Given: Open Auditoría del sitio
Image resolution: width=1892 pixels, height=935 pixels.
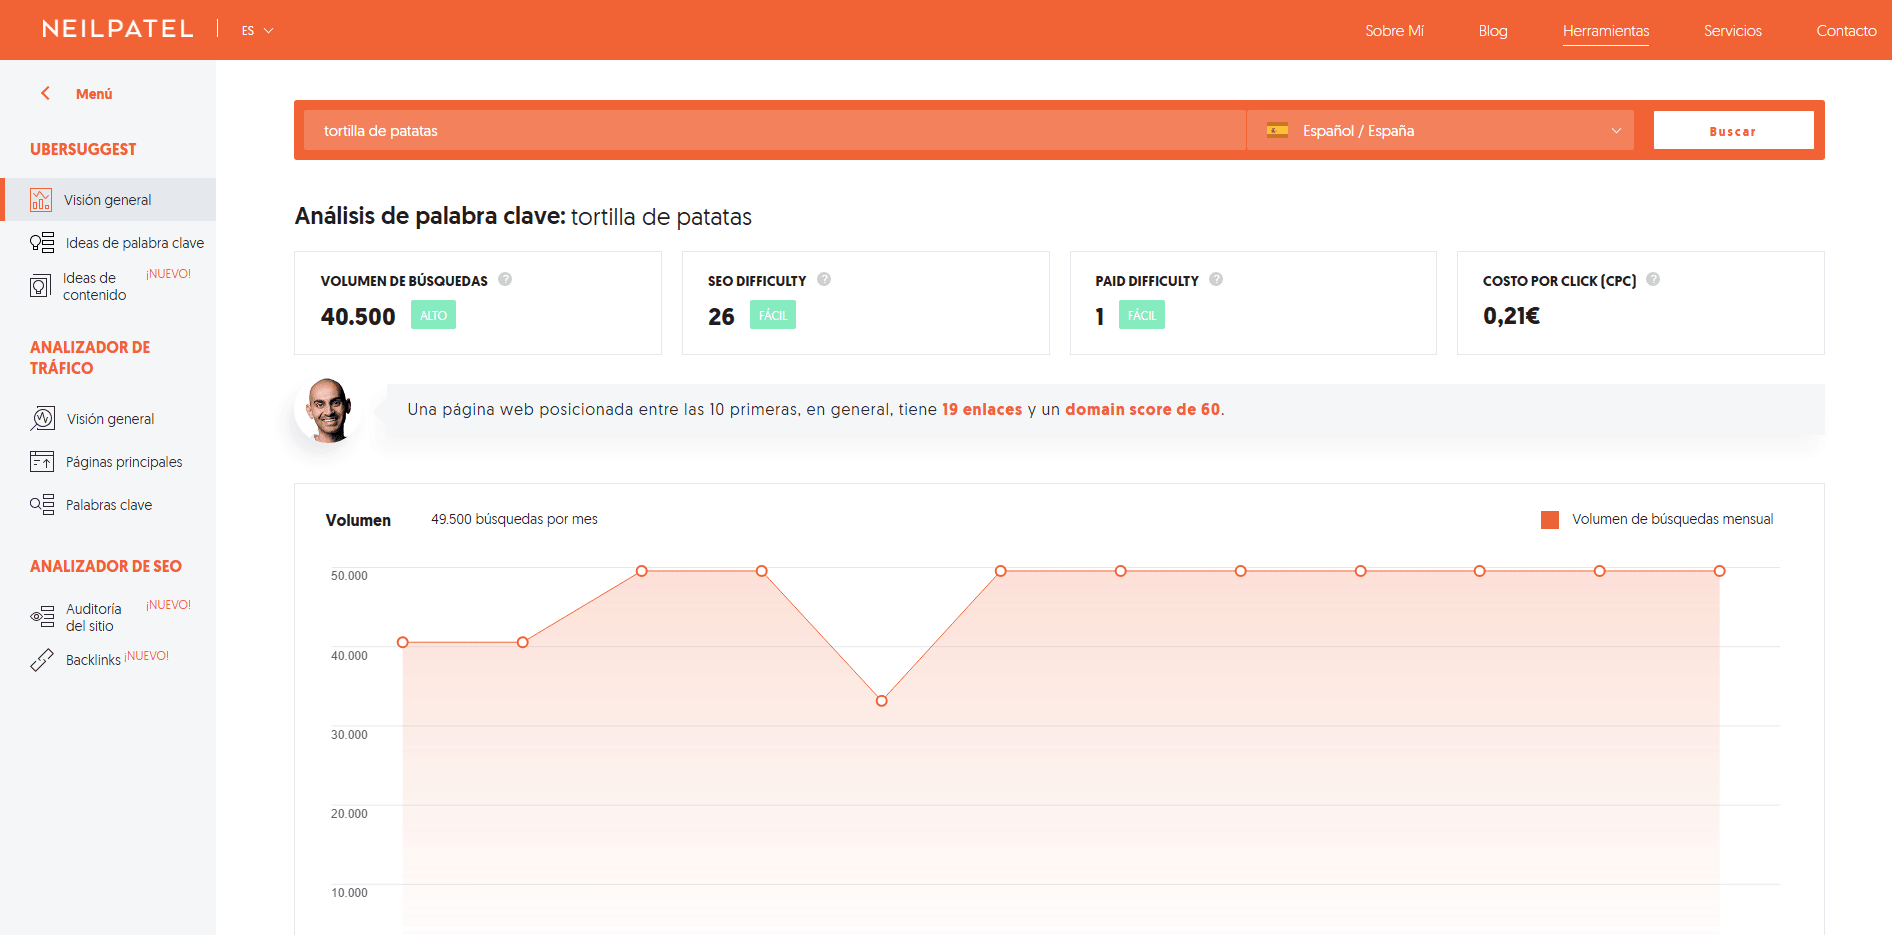Looking at the screenshot, I should [x=94, y=617].
